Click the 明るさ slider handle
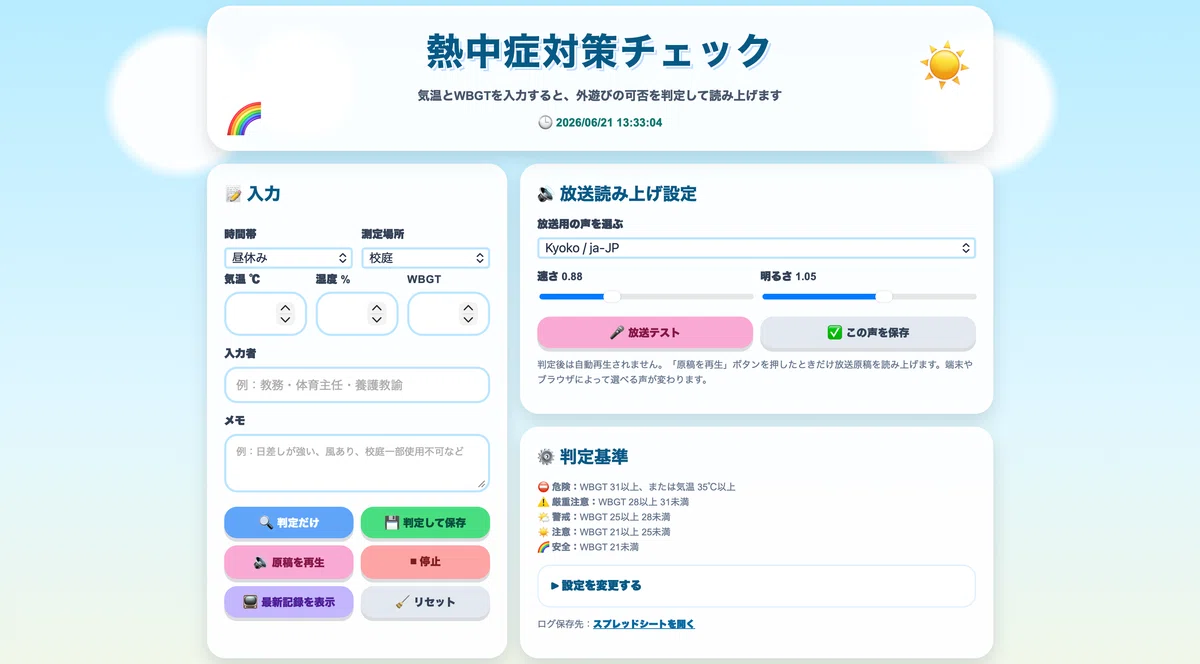 [884, 296]
